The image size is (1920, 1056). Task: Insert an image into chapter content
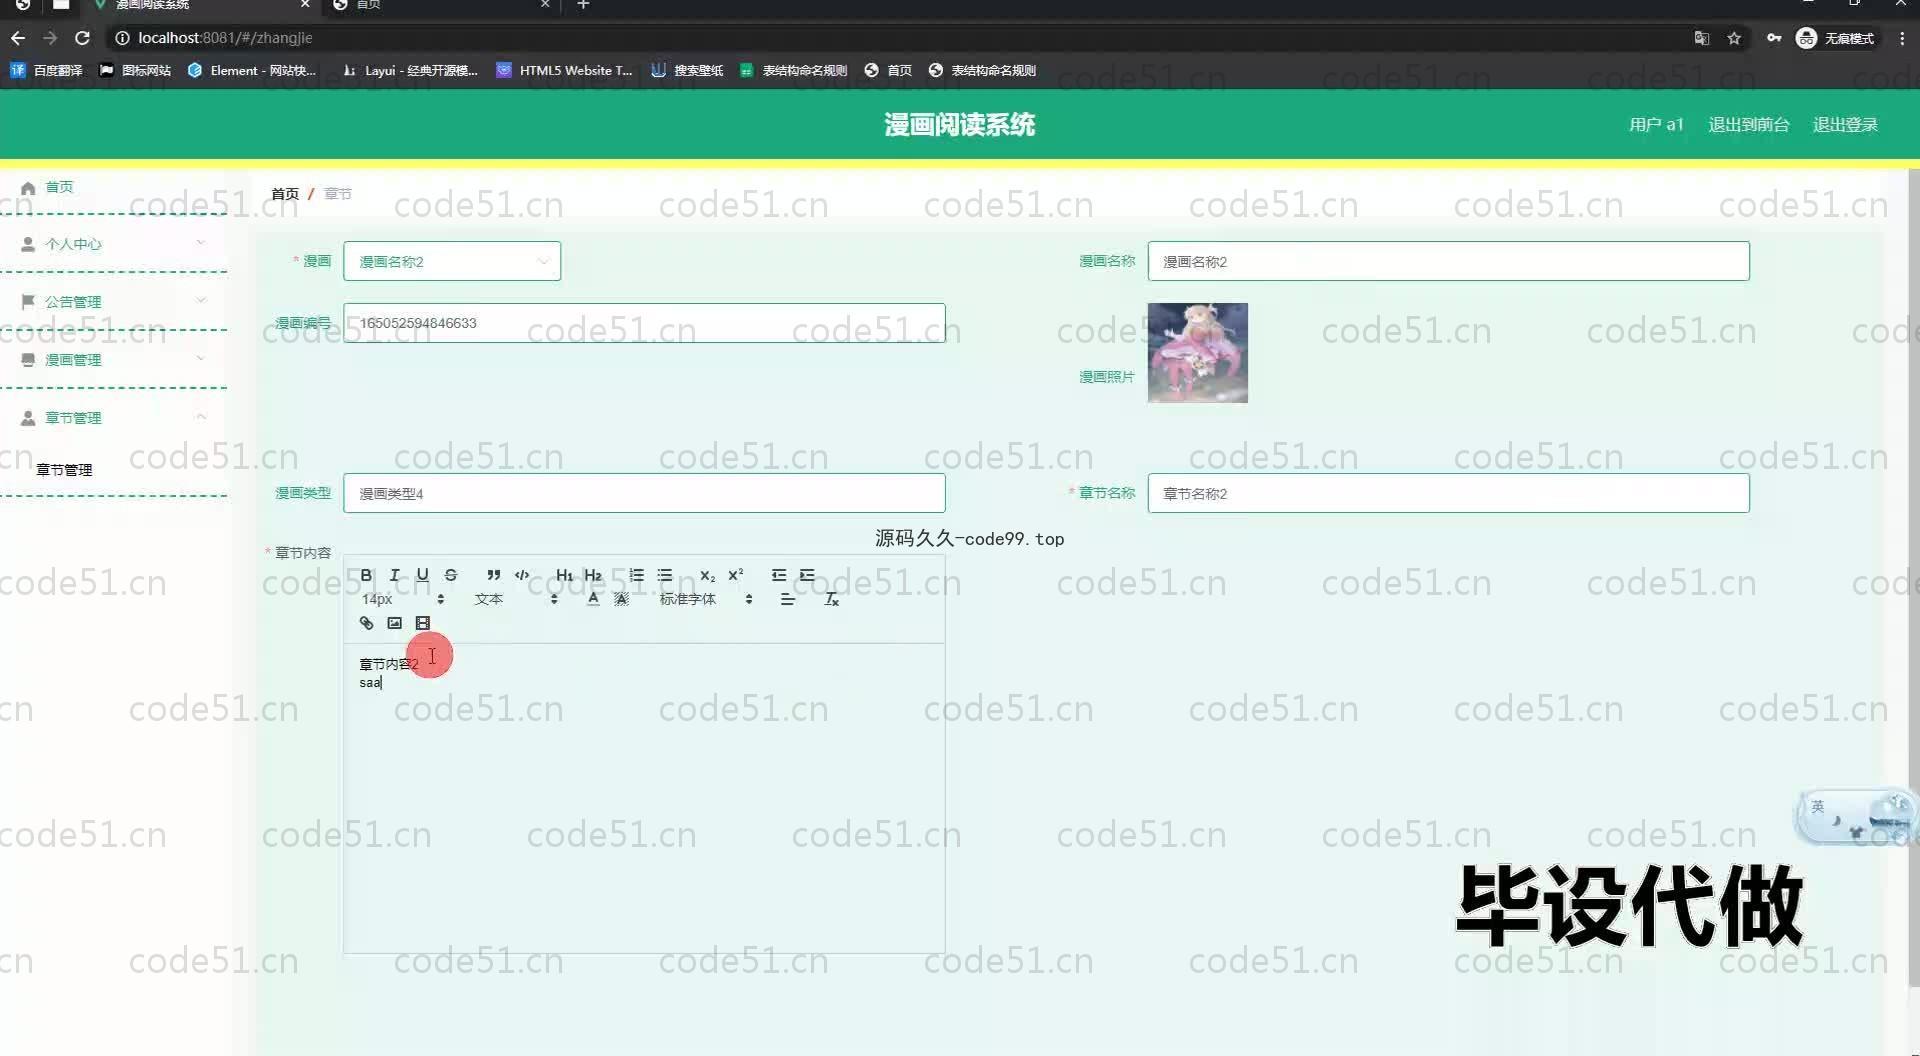394,623
